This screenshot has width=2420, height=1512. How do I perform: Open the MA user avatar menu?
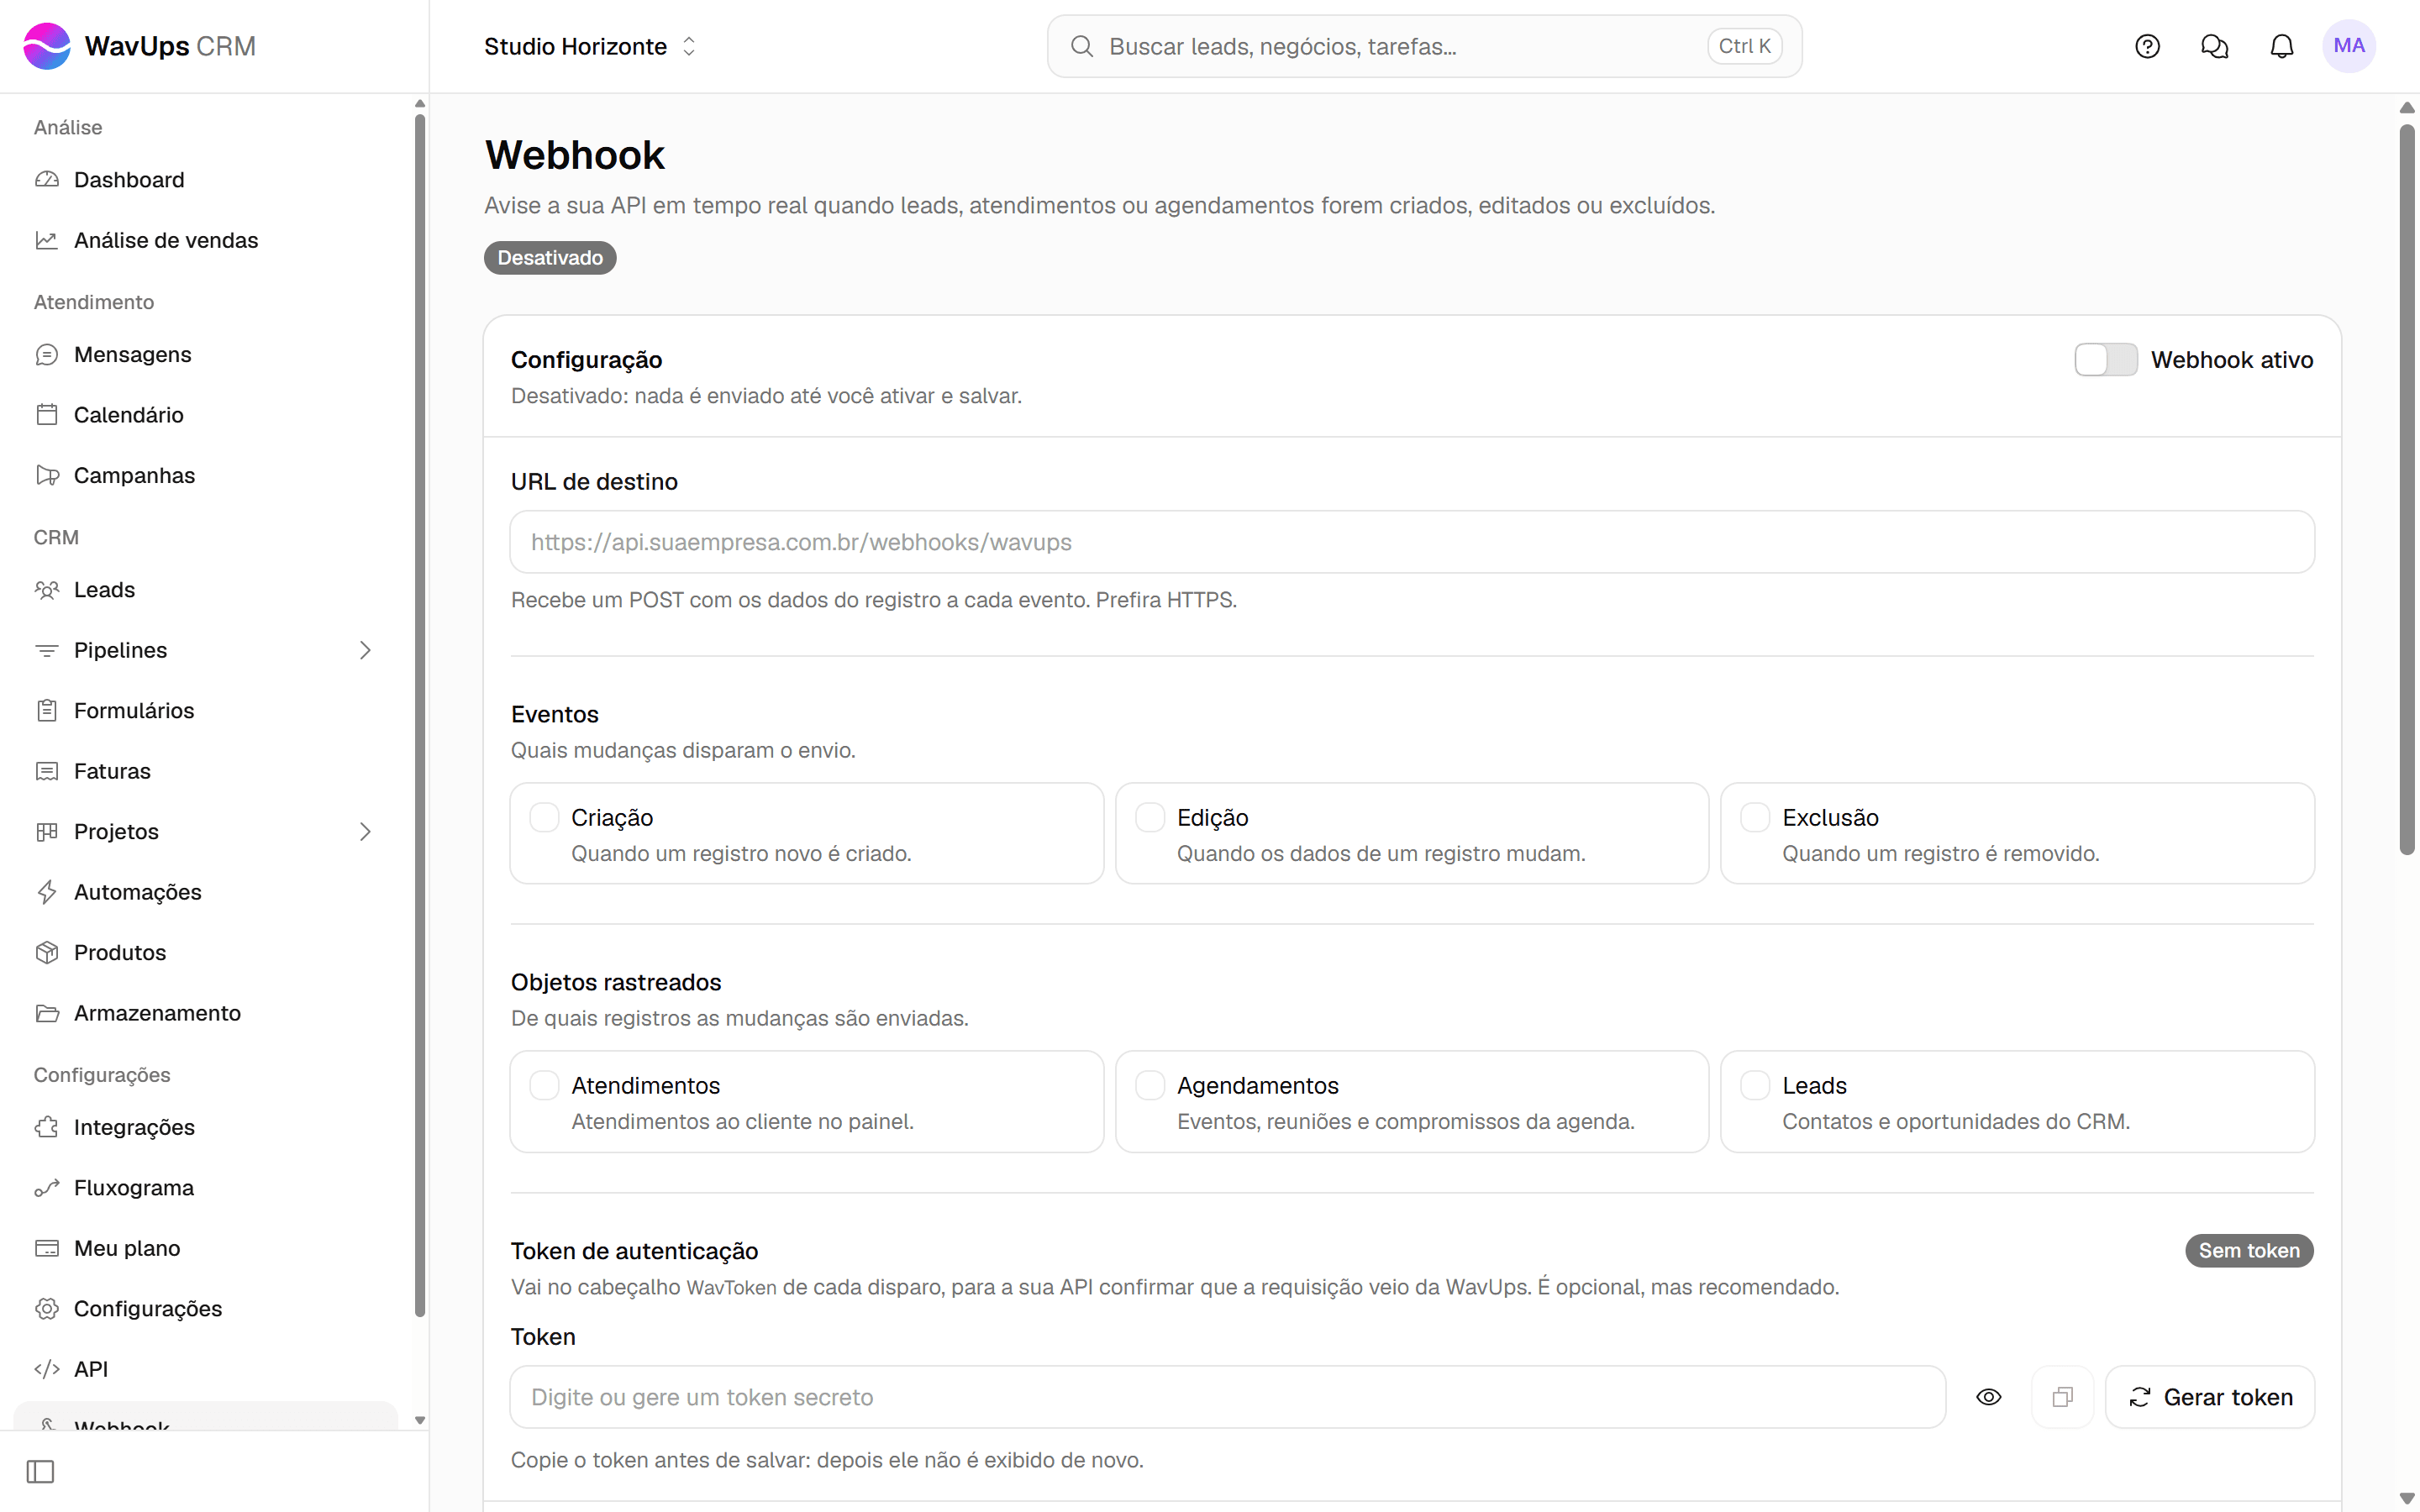[2349, 46]
